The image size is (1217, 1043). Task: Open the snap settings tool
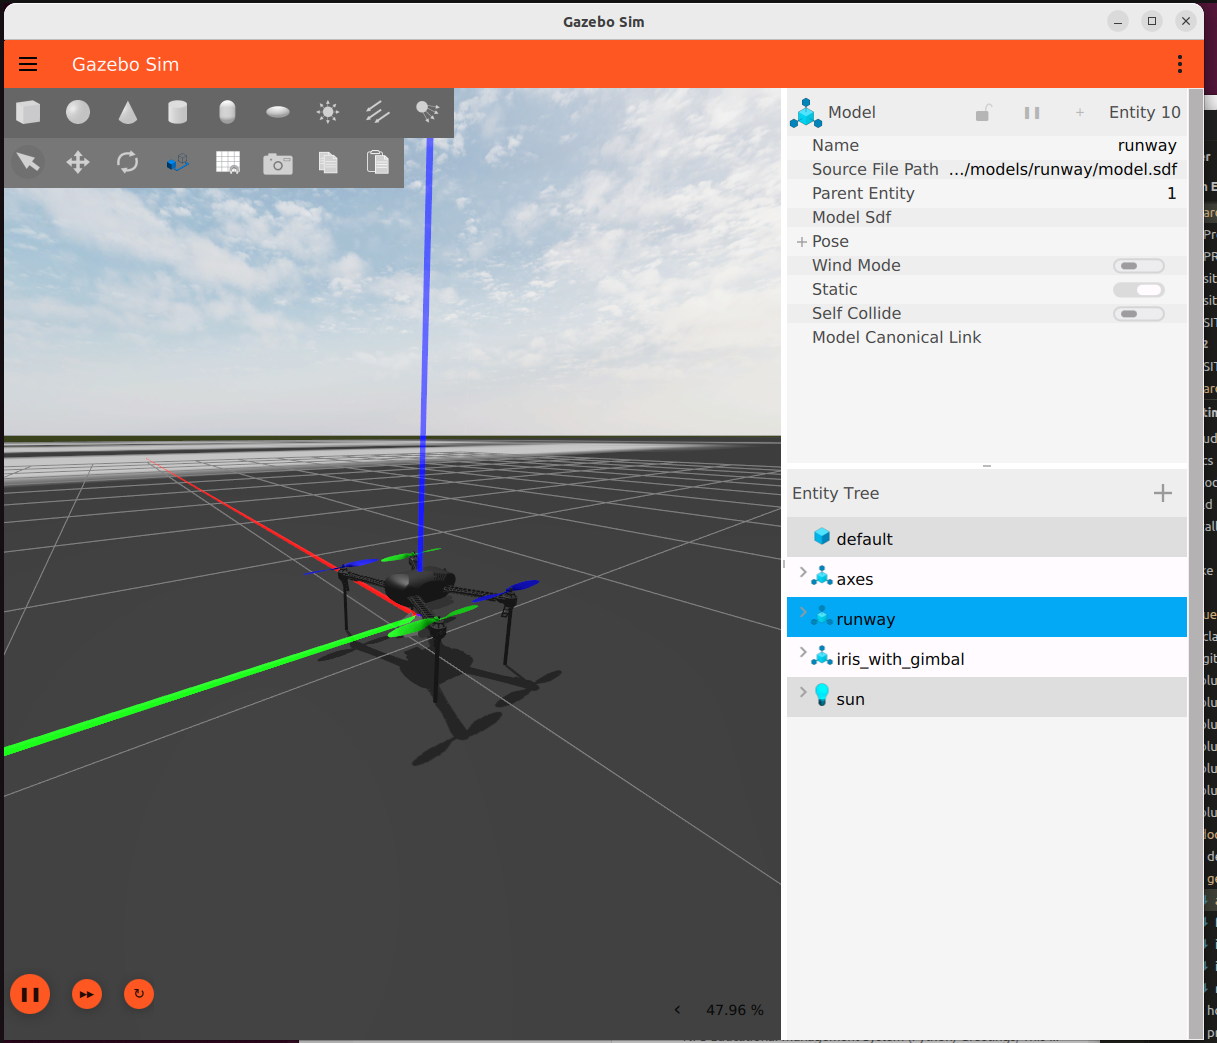pos(178,162)
